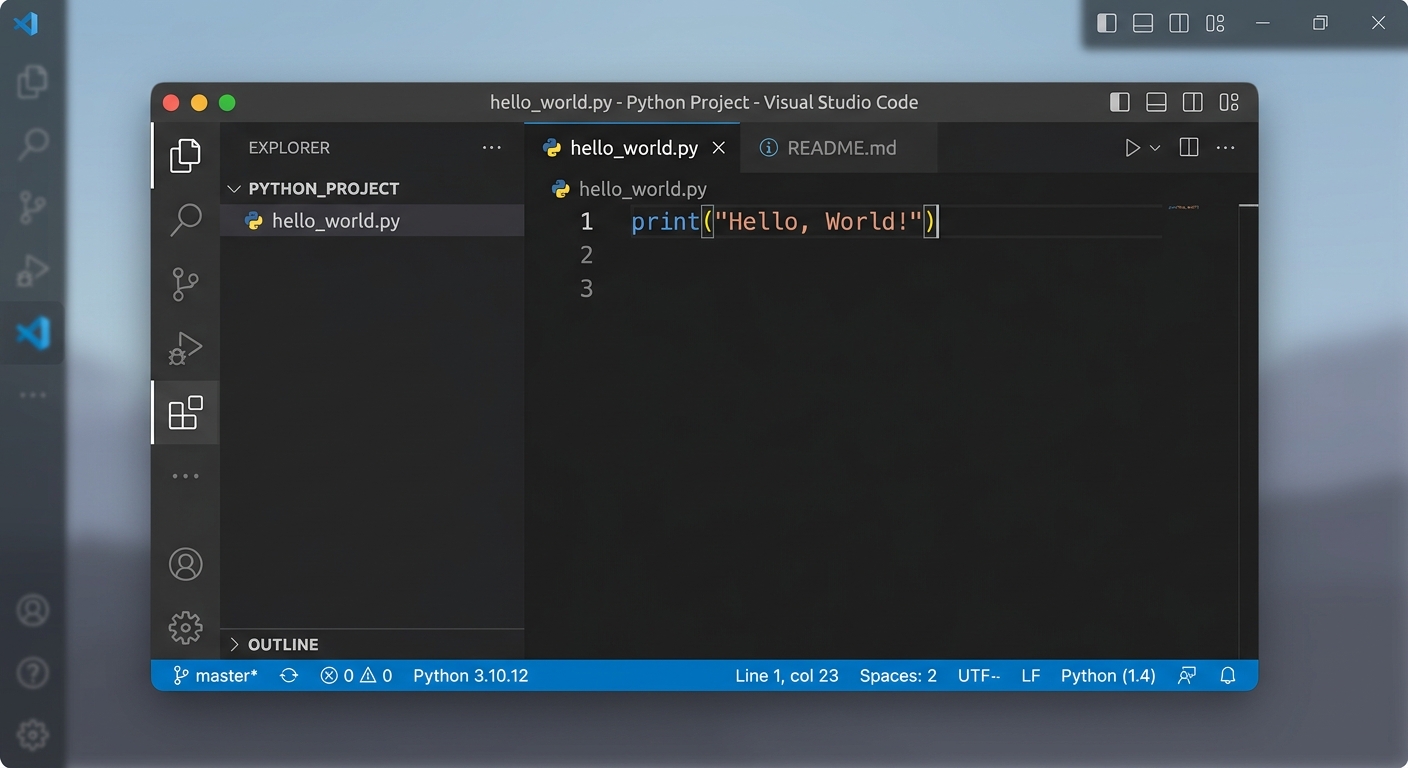The width and height of the screenshot is (1408, 768).
Task: Split the editor to the right
Action: click(1189, 148)
